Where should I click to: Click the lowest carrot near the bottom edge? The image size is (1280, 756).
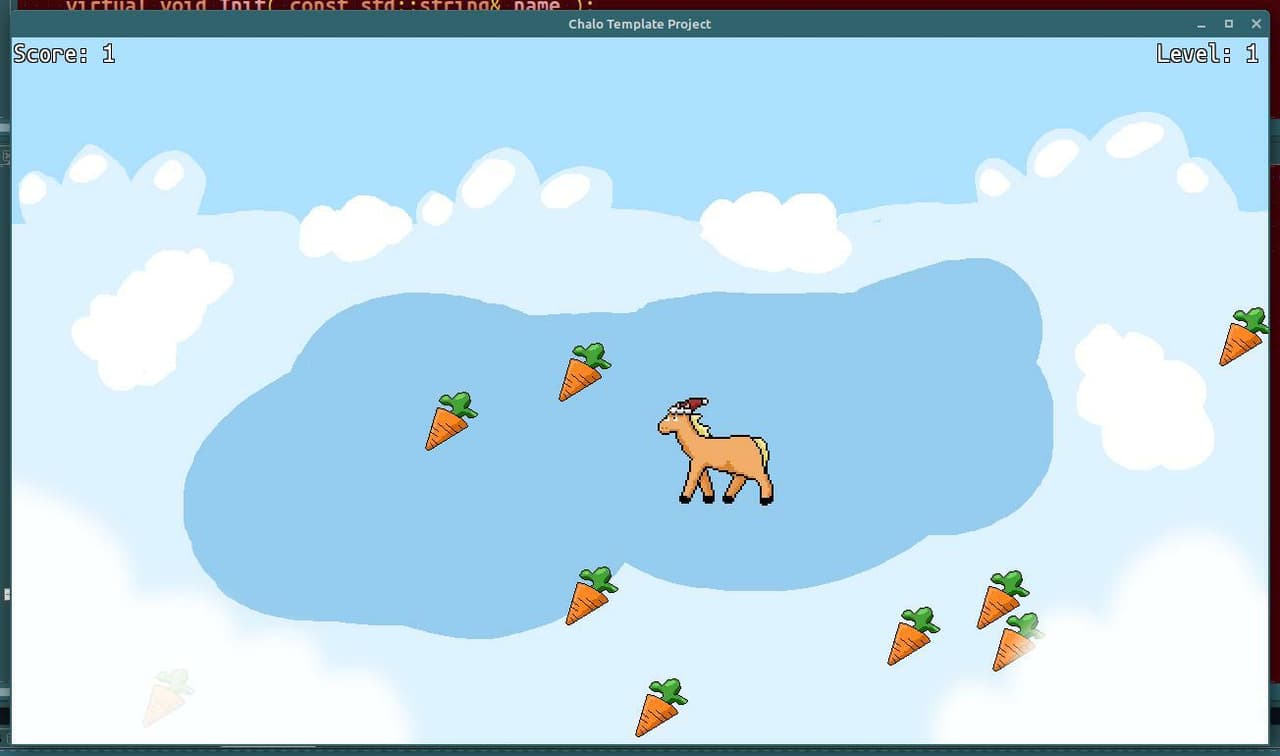pos(661,707)
